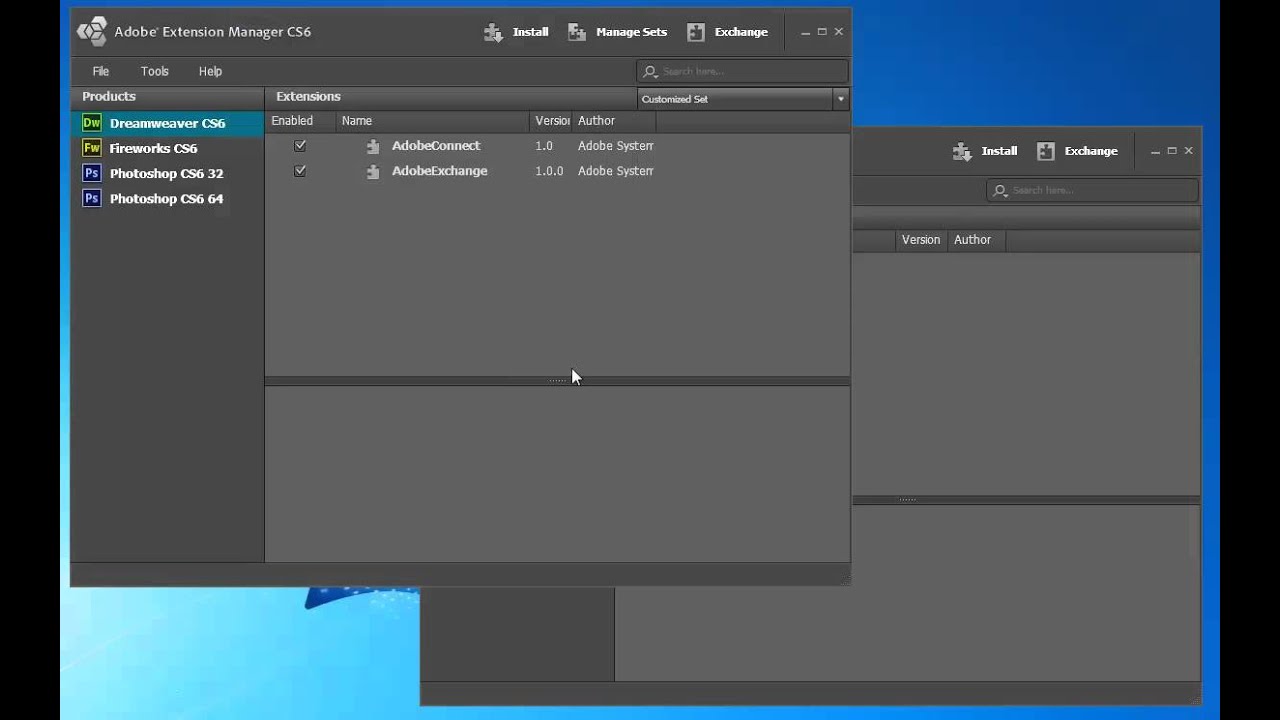
Task: Click Exchange label in the background window
Action: [x=1091, y=151]
